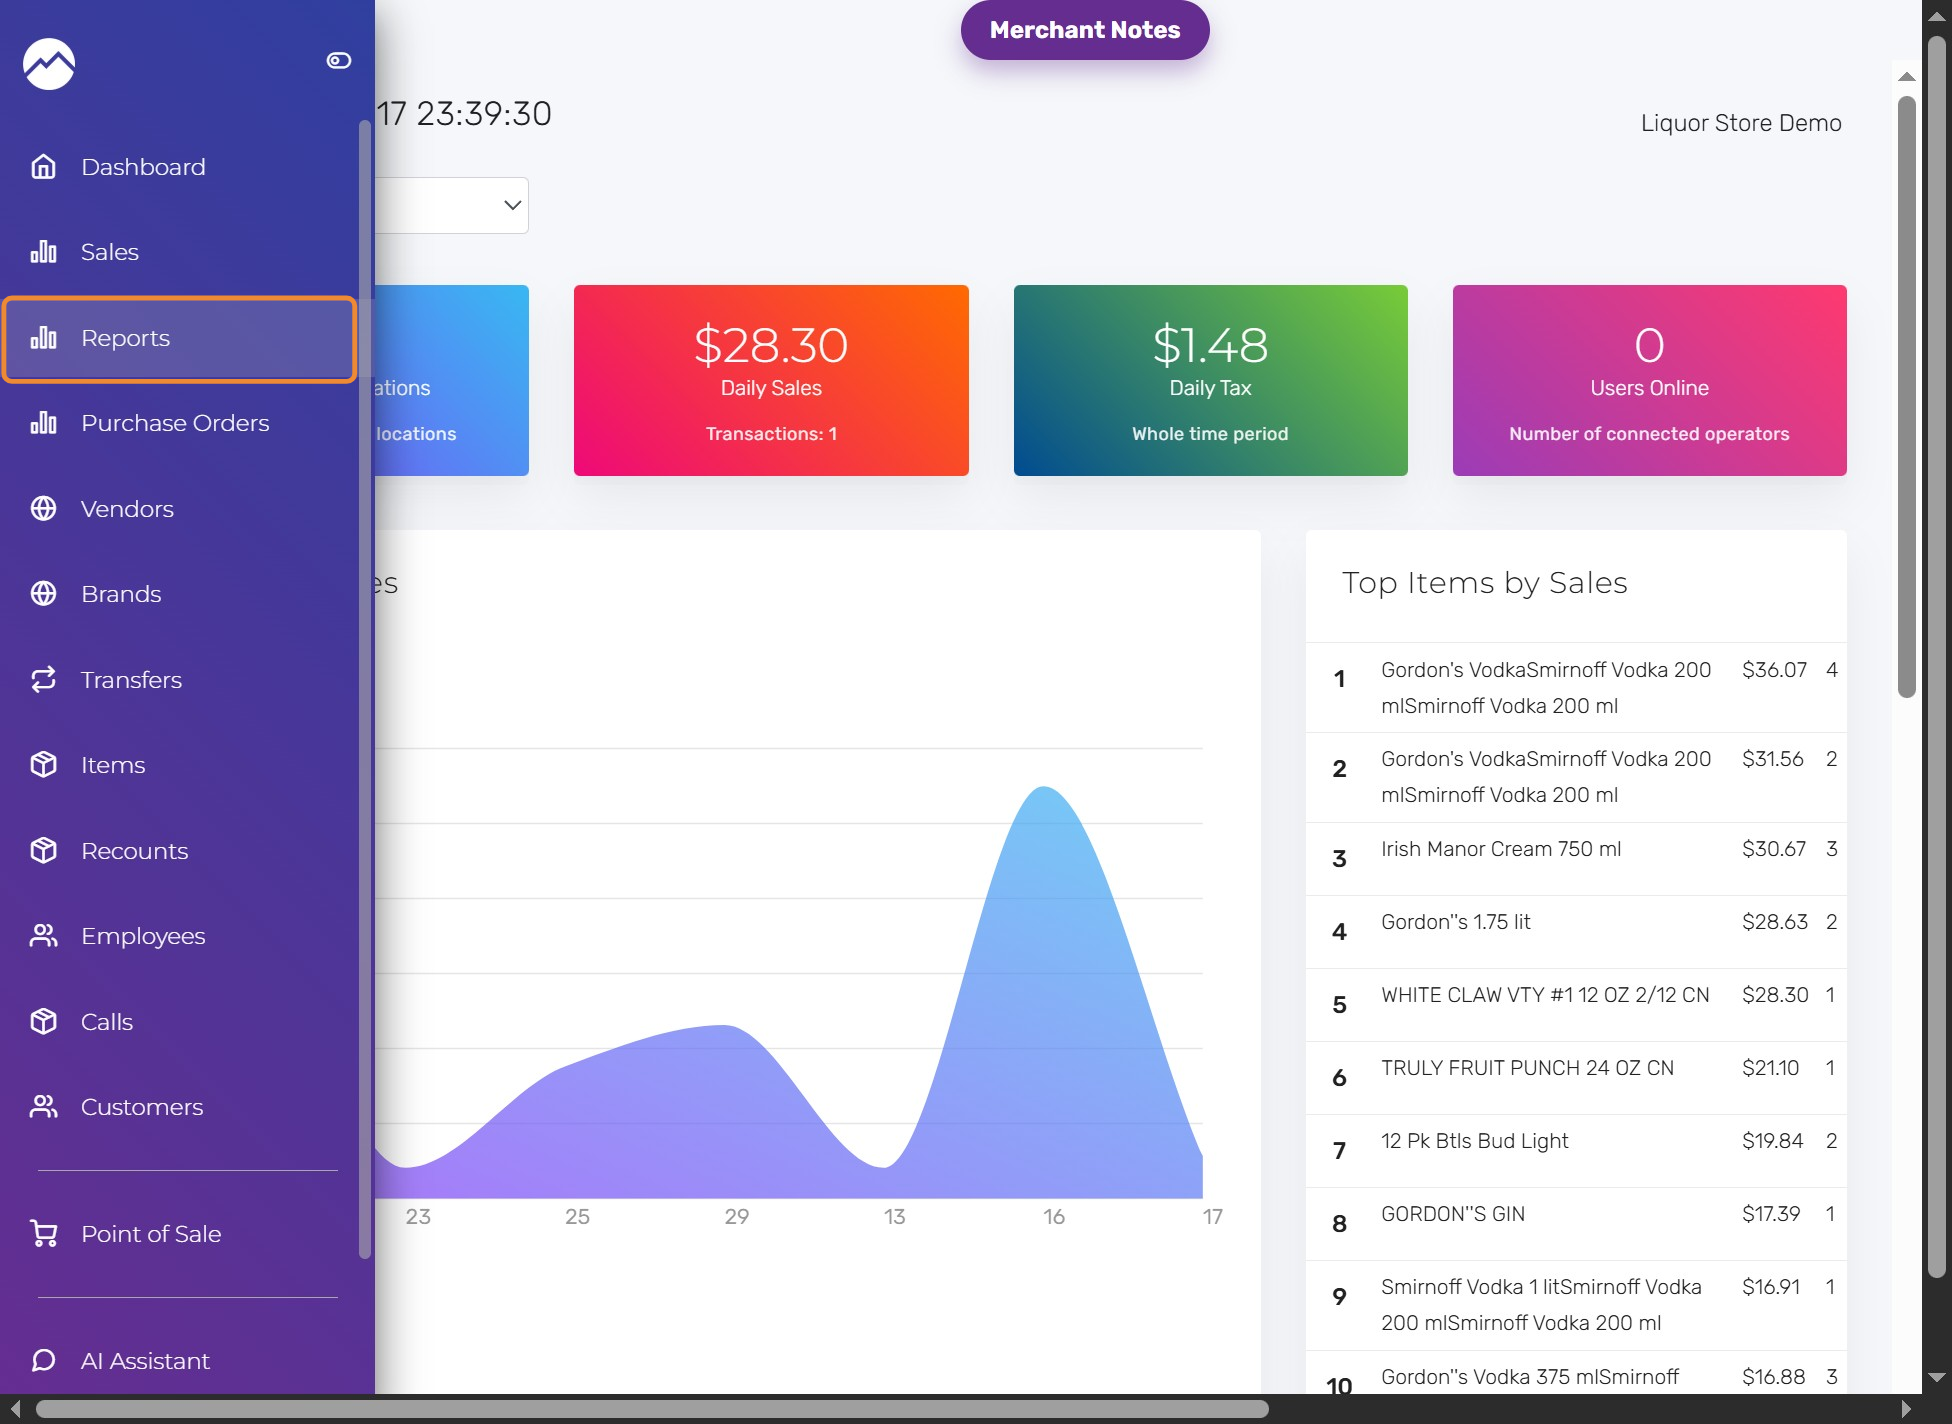Screen dimensions: 1952x1424
Task: Click the Brands globe icon
Action: coord(44,594)
